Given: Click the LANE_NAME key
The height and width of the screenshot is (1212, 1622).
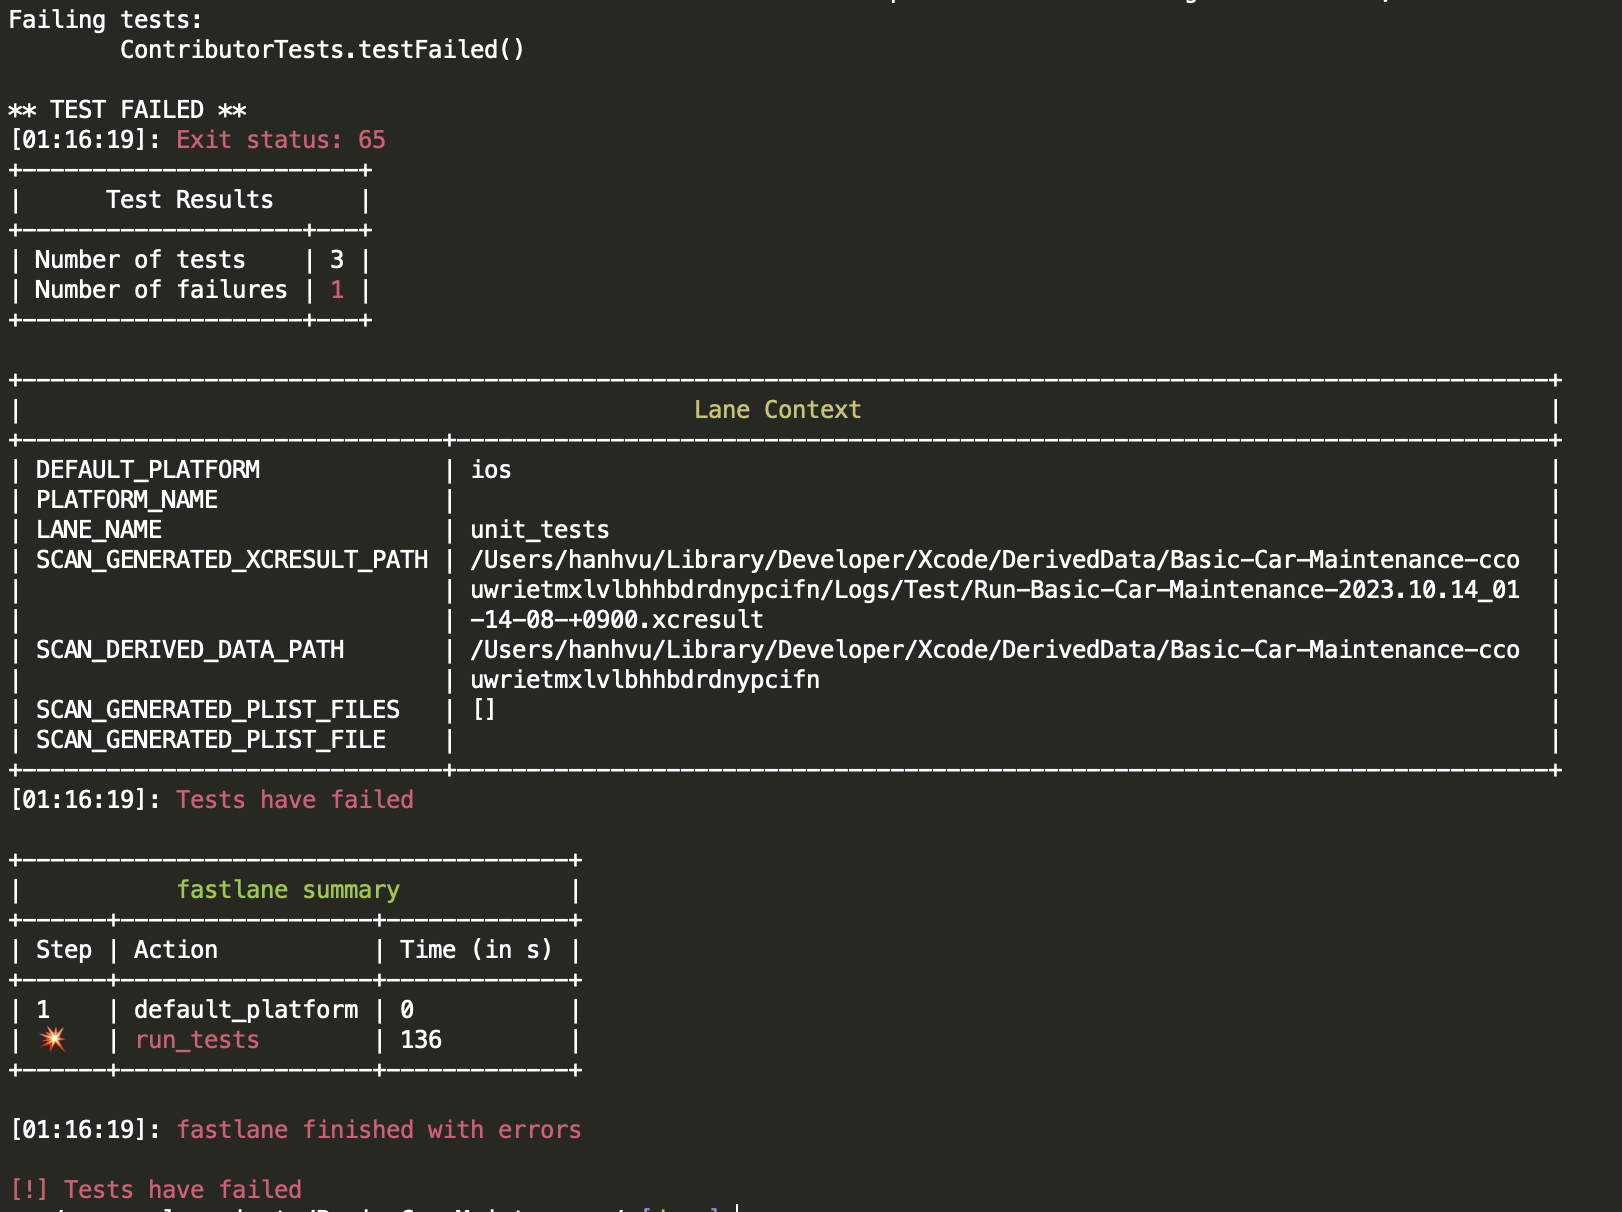Looking at the screenshot, I should (x=99, y=530).
